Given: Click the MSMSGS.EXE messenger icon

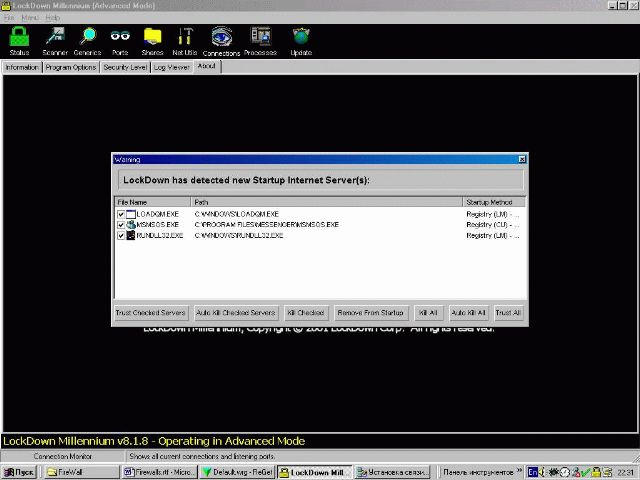Looking at the screenshot, I should click(131, 225).
